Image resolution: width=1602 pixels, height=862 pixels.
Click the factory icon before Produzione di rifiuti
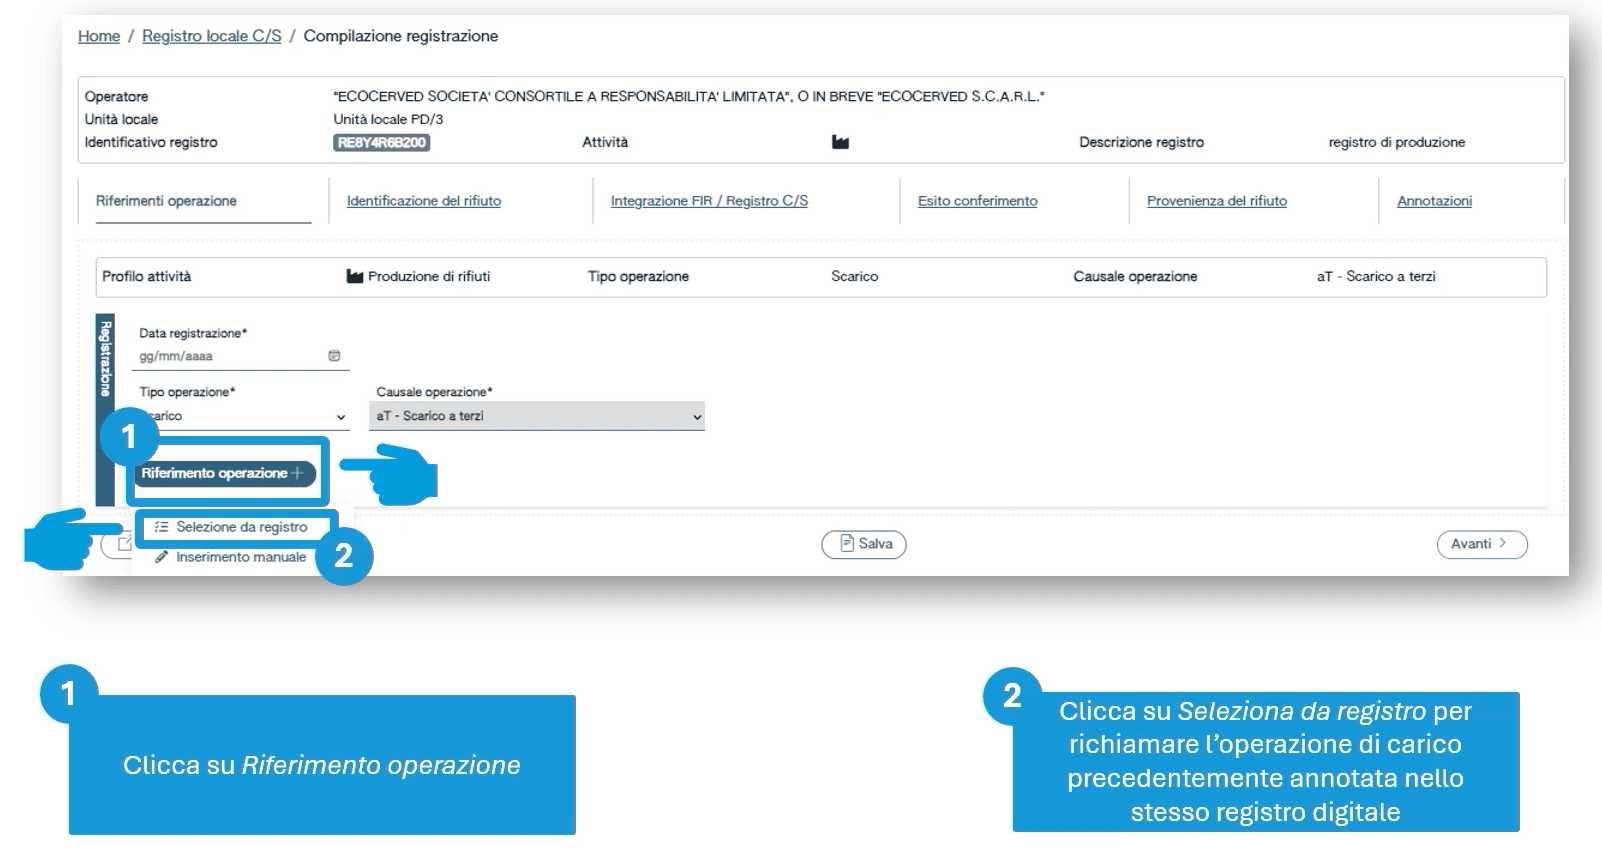click(354, 277)
